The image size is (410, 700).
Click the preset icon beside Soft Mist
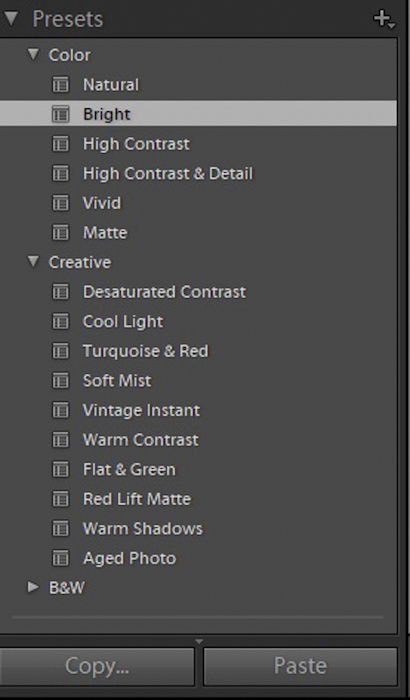click(60, 381)
